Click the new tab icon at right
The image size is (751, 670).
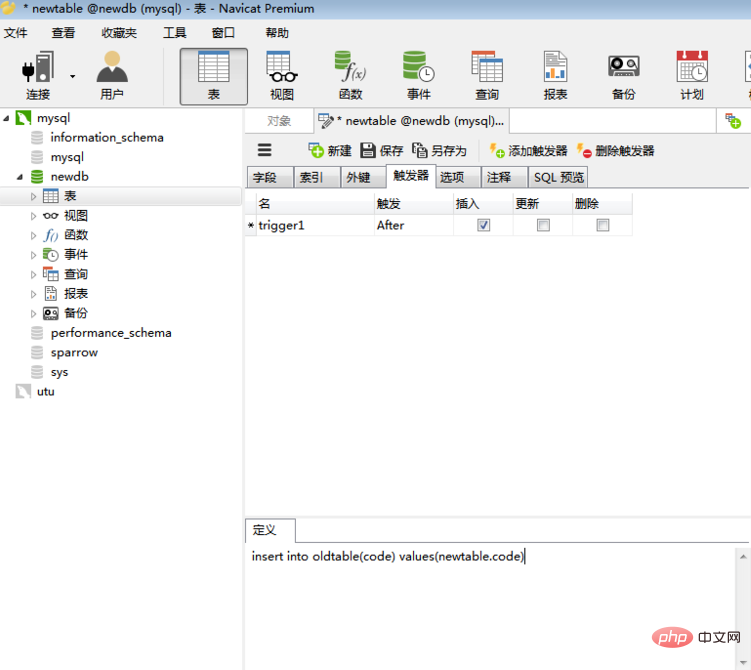coord(733,121)
